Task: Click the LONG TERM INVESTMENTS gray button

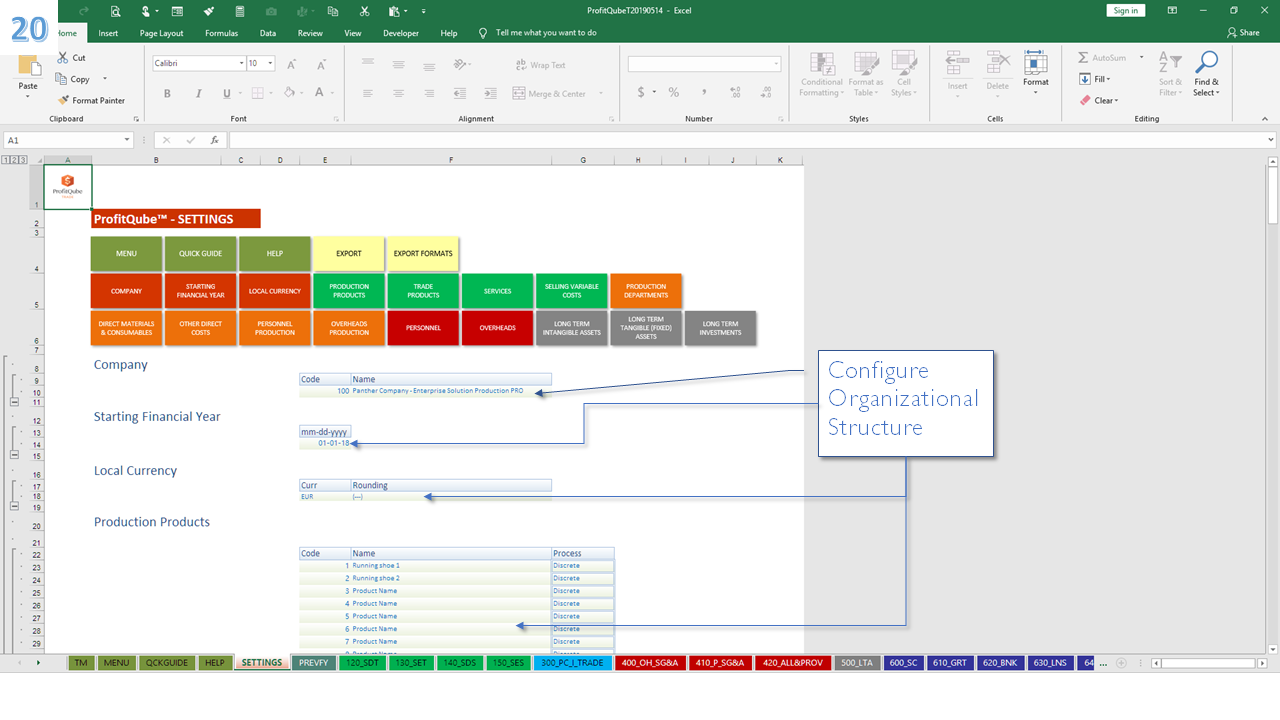Action: click(720, 328)
